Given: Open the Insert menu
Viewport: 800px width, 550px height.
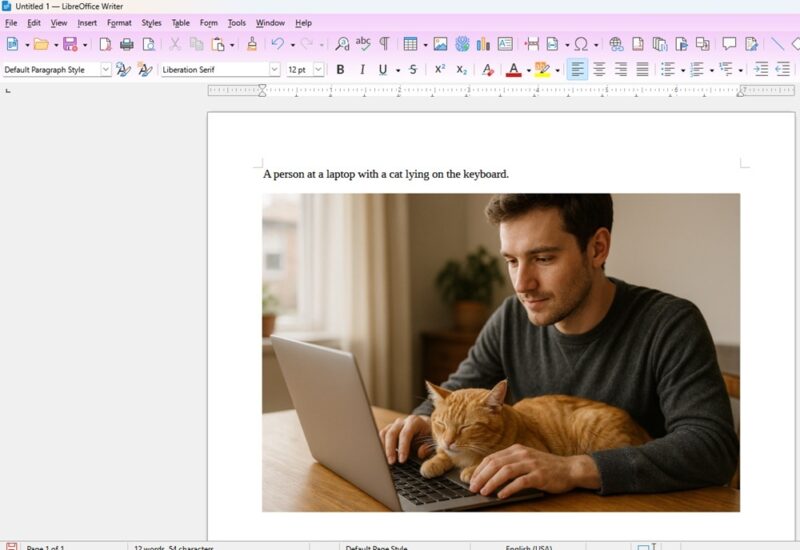Looking at the screenshot, I should click(x=87, y=23).
